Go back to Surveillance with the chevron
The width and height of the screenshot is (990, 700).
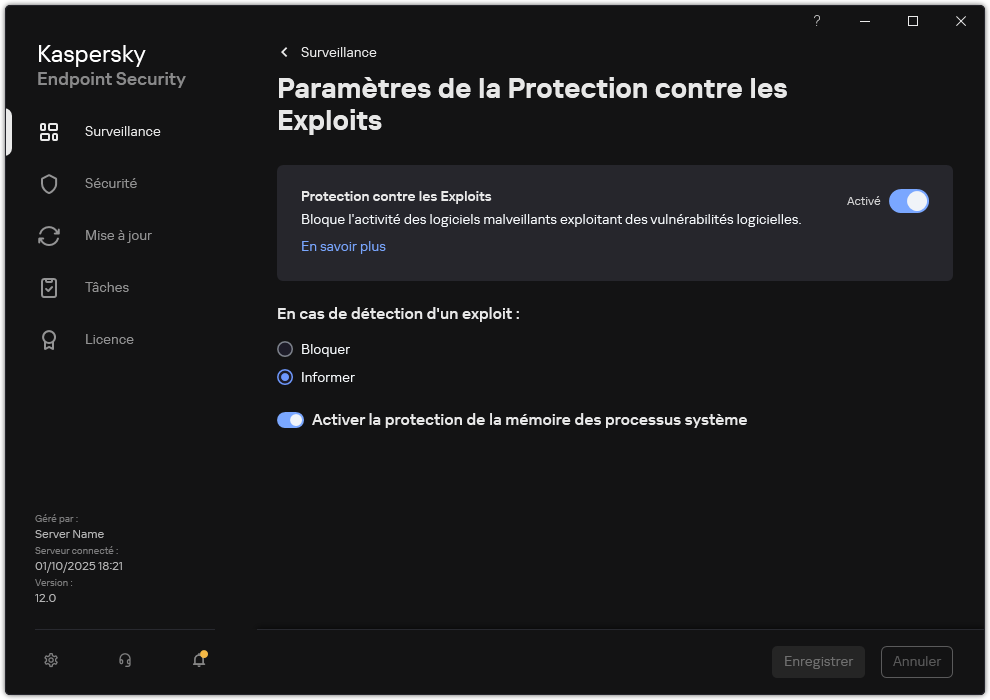283,52
